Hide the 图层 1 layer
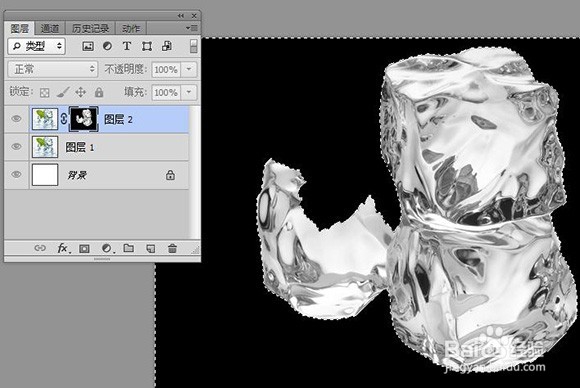Viewport: 580px width, 388px height. click(x=16, y=146)
